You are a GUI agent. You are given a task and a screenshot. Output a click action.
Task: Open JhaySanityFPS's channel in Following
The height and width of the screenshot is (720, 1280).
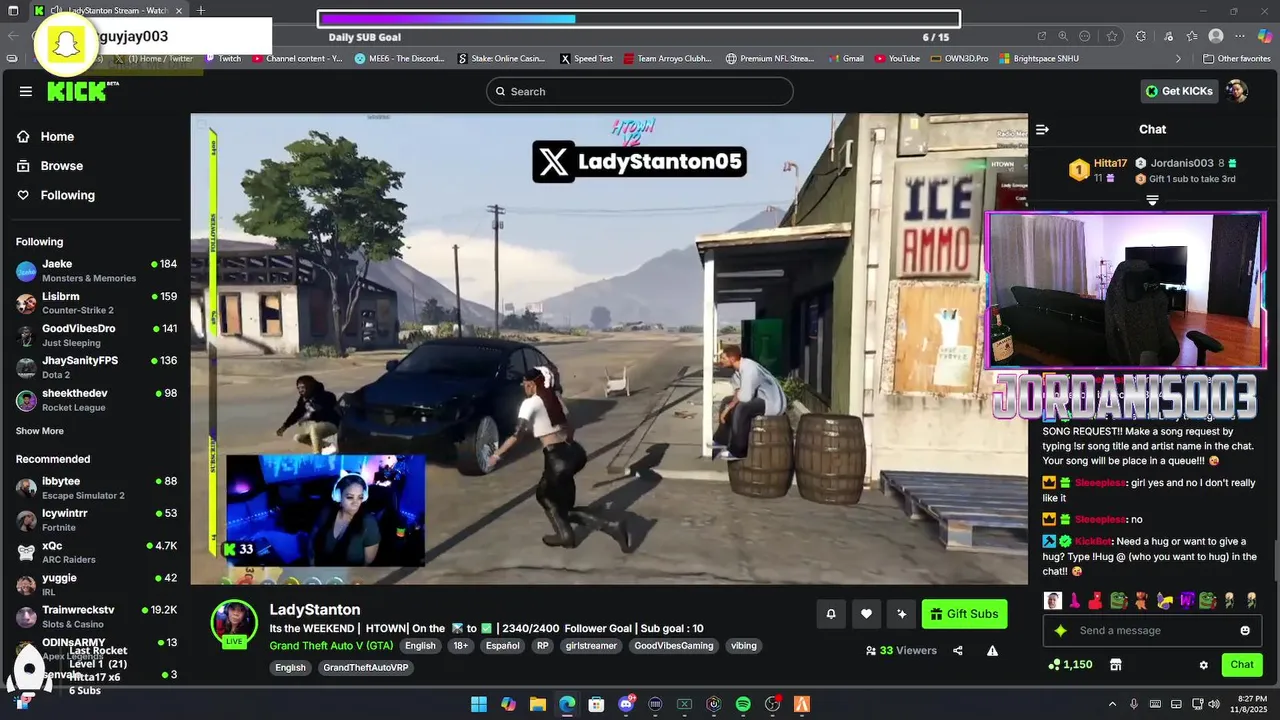[x=96, y=367]
